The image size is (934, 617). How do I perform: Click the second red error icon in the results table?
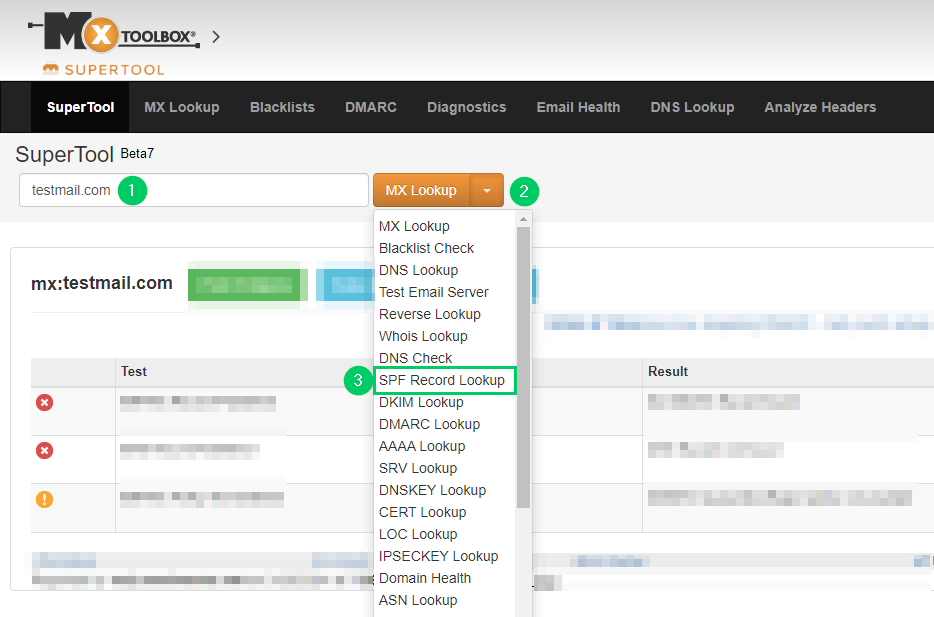(x=45, y=450)
